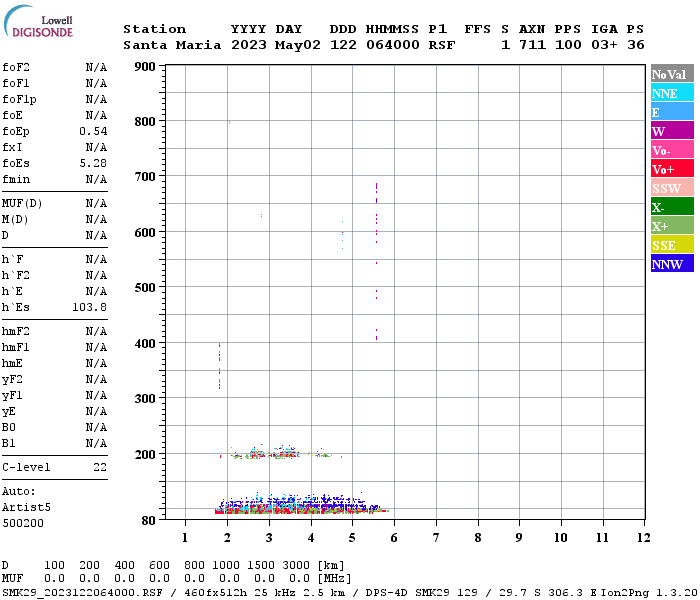Select the W purple legend swatch
This screenshot has height=600, width=700.
(672, 131)
